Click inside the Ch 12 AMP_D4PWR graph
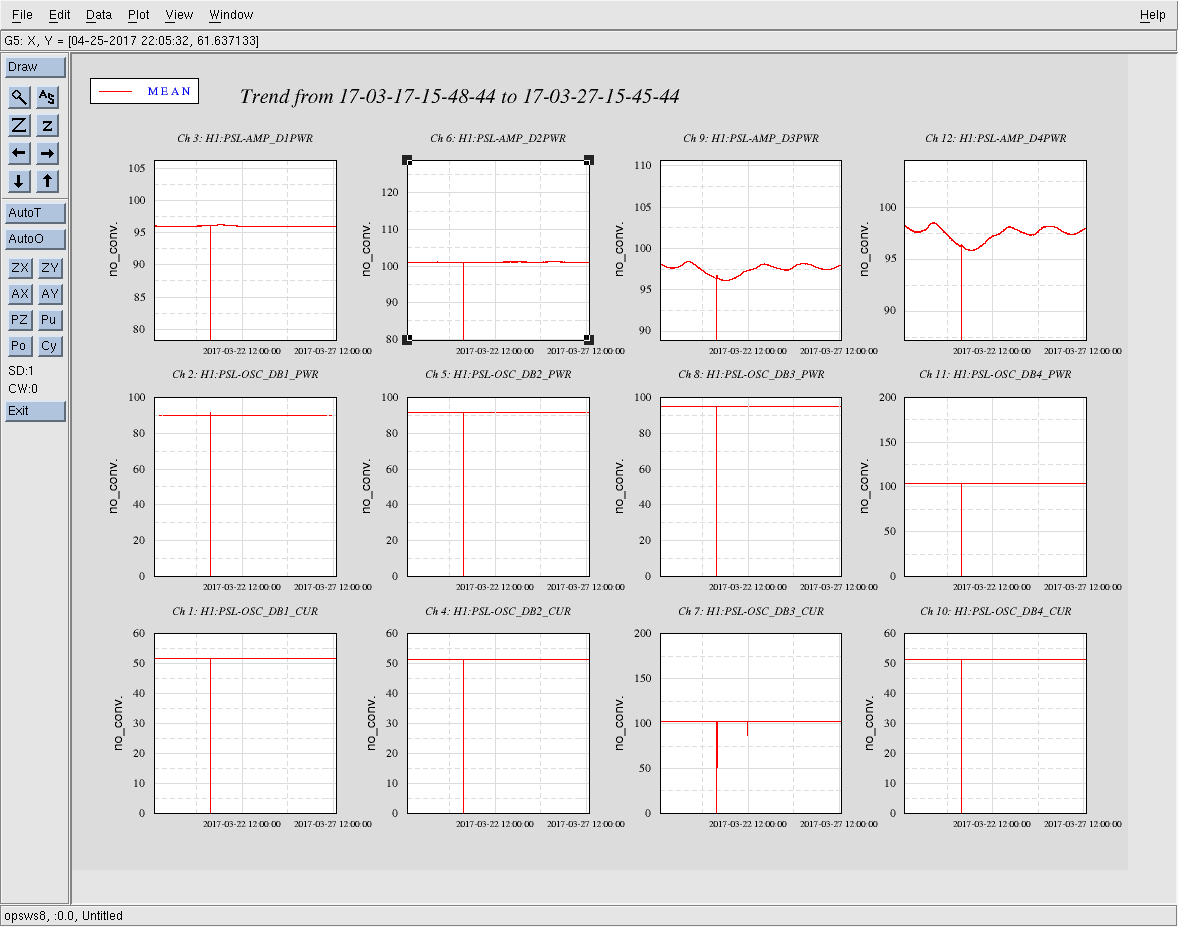 pyautogui.click(x=995, y=250)
